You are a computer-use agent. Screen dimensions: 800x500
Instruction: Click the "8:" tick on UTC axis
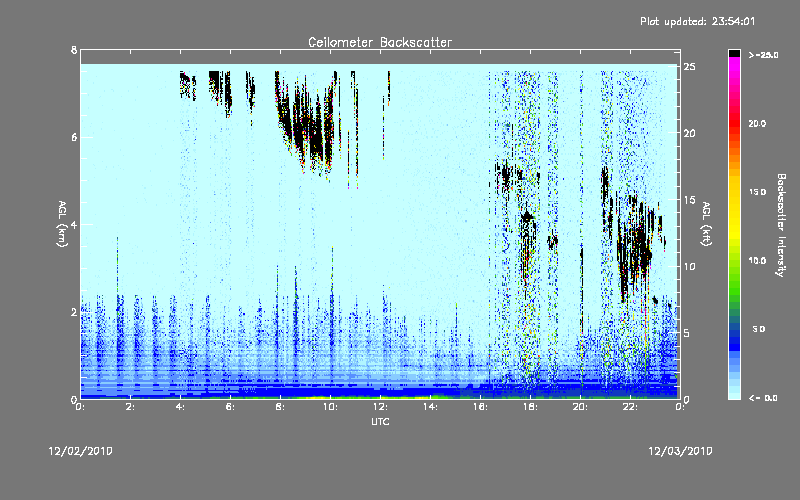tap(280, 407)
